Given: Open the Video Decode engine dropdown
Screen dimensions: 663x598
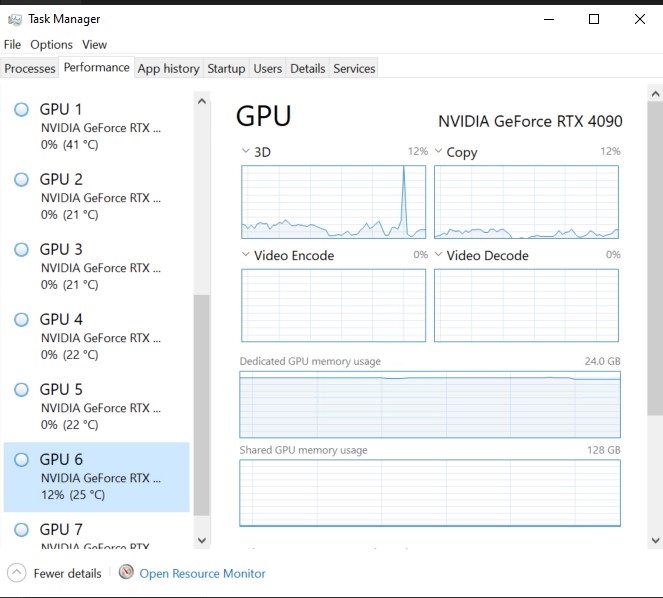Looking at the screenshot, I should tap(439, 255).
